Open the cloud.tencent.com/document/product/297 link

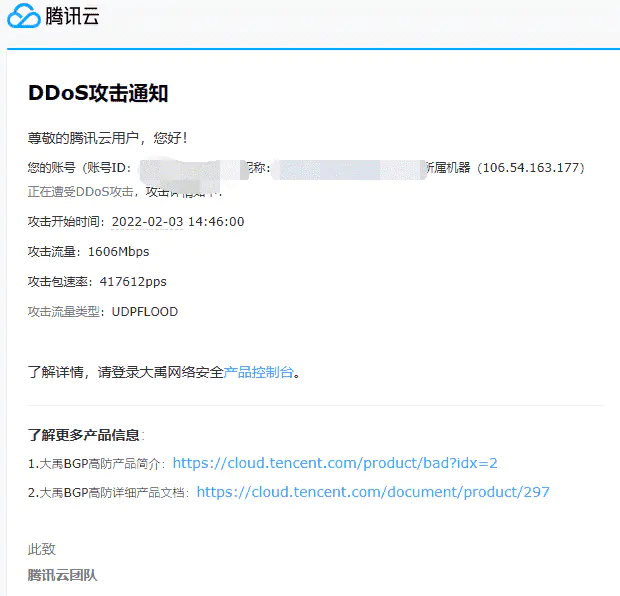pyautogui.click(x=373, y=492)
